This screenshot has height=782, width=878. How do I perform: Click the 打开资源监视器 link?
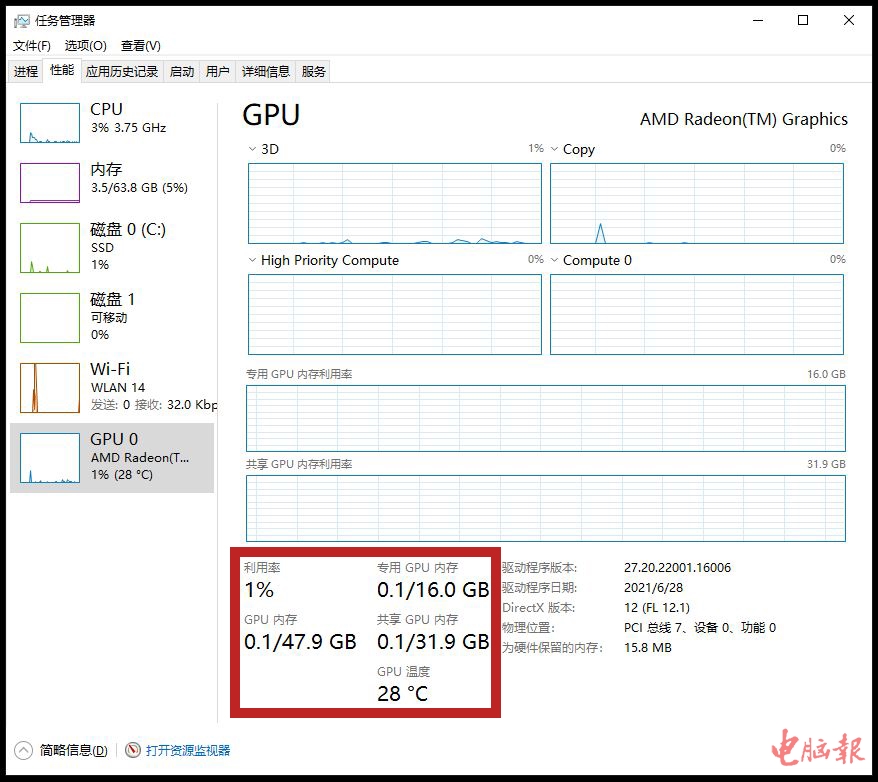[188, 750]
